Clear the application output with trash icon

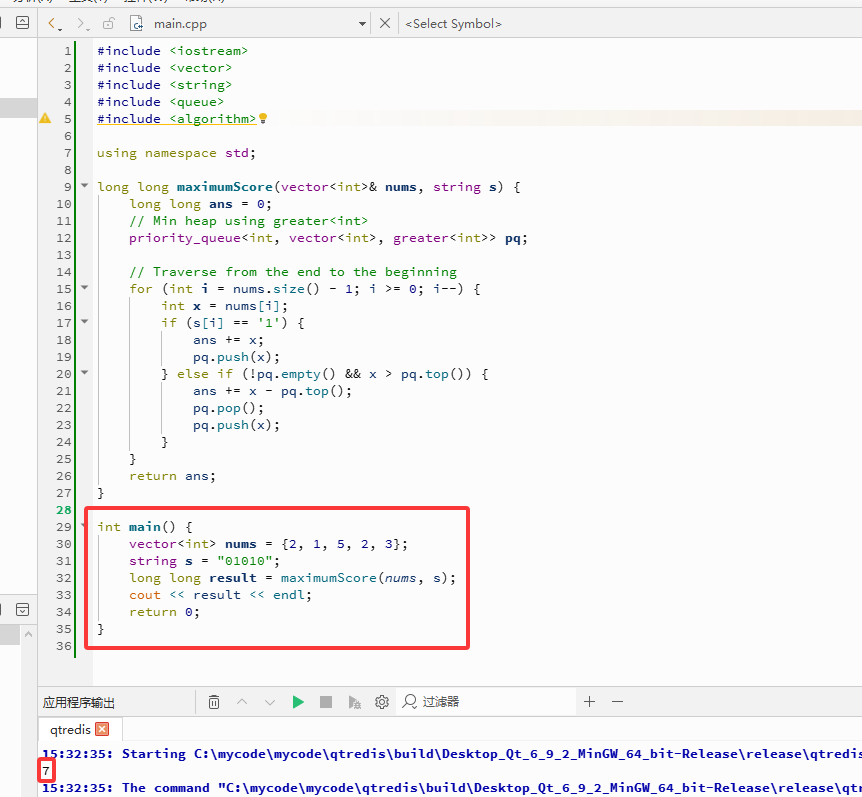point(214,702)
